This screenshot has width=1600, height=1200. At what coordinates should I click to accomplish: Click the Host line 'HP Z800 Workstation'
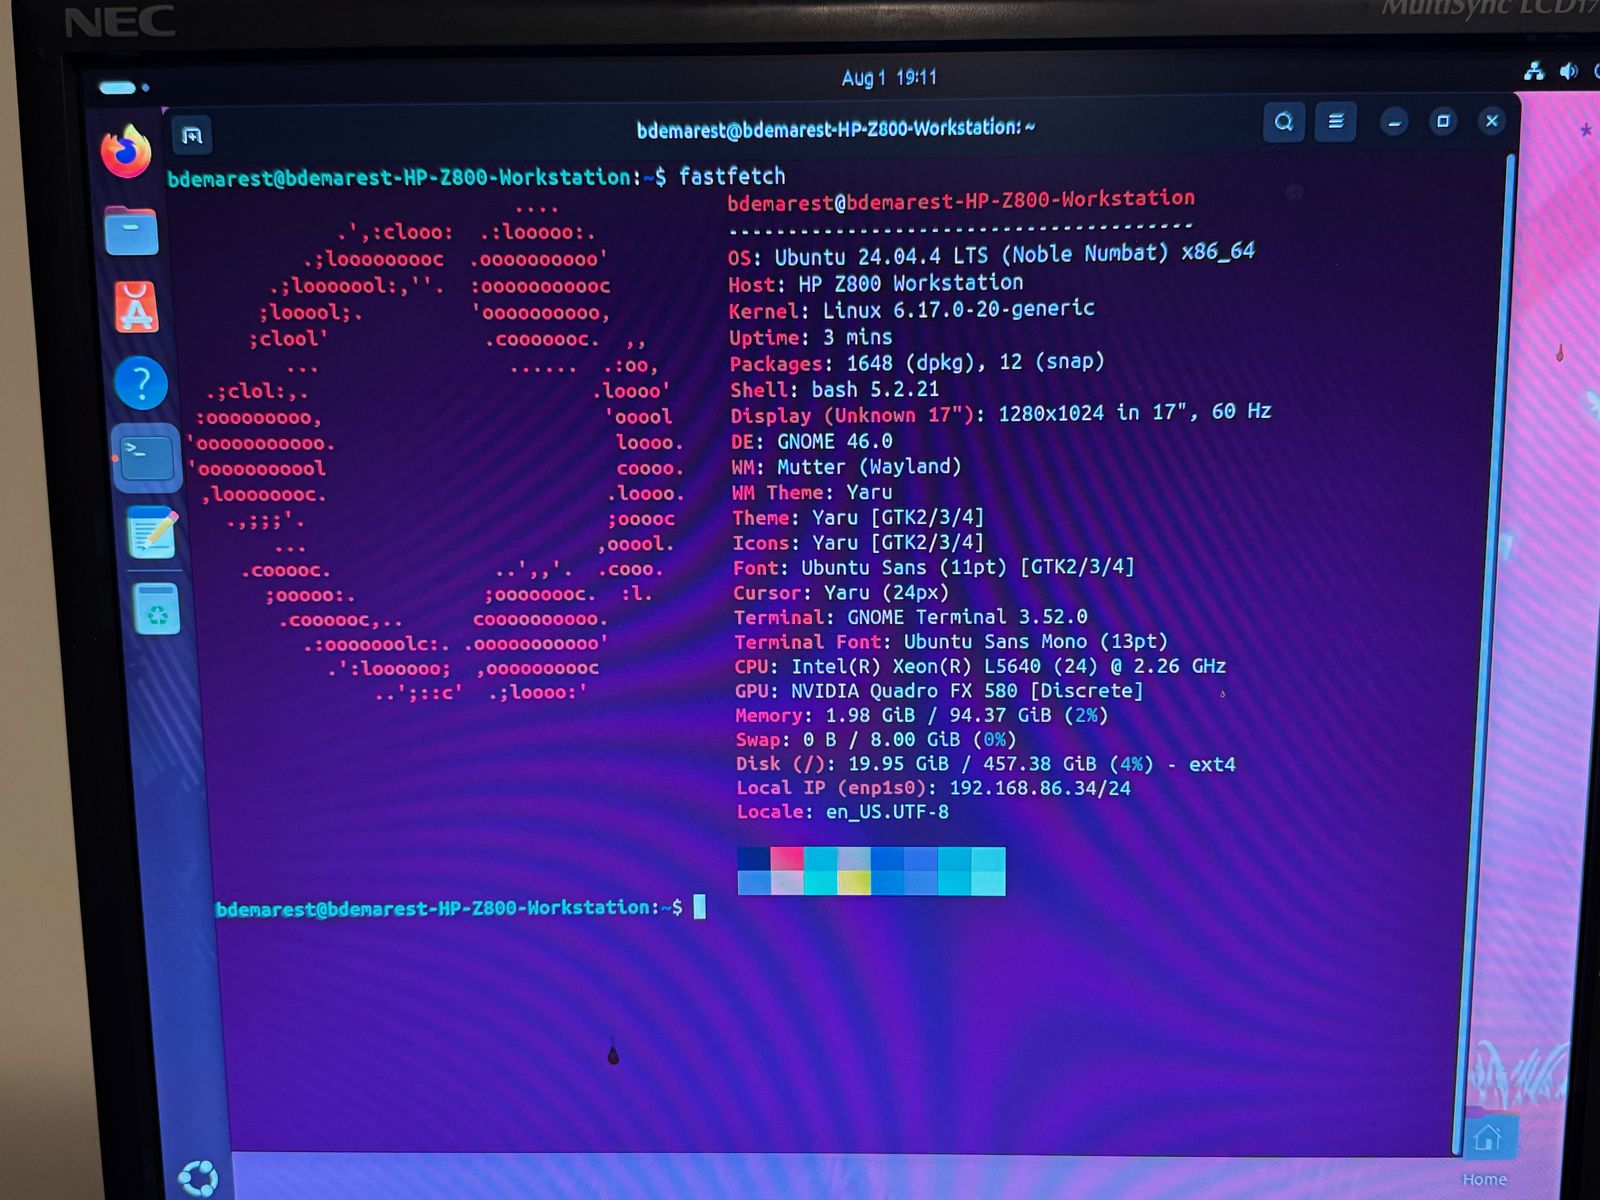(x=876, y=283)
